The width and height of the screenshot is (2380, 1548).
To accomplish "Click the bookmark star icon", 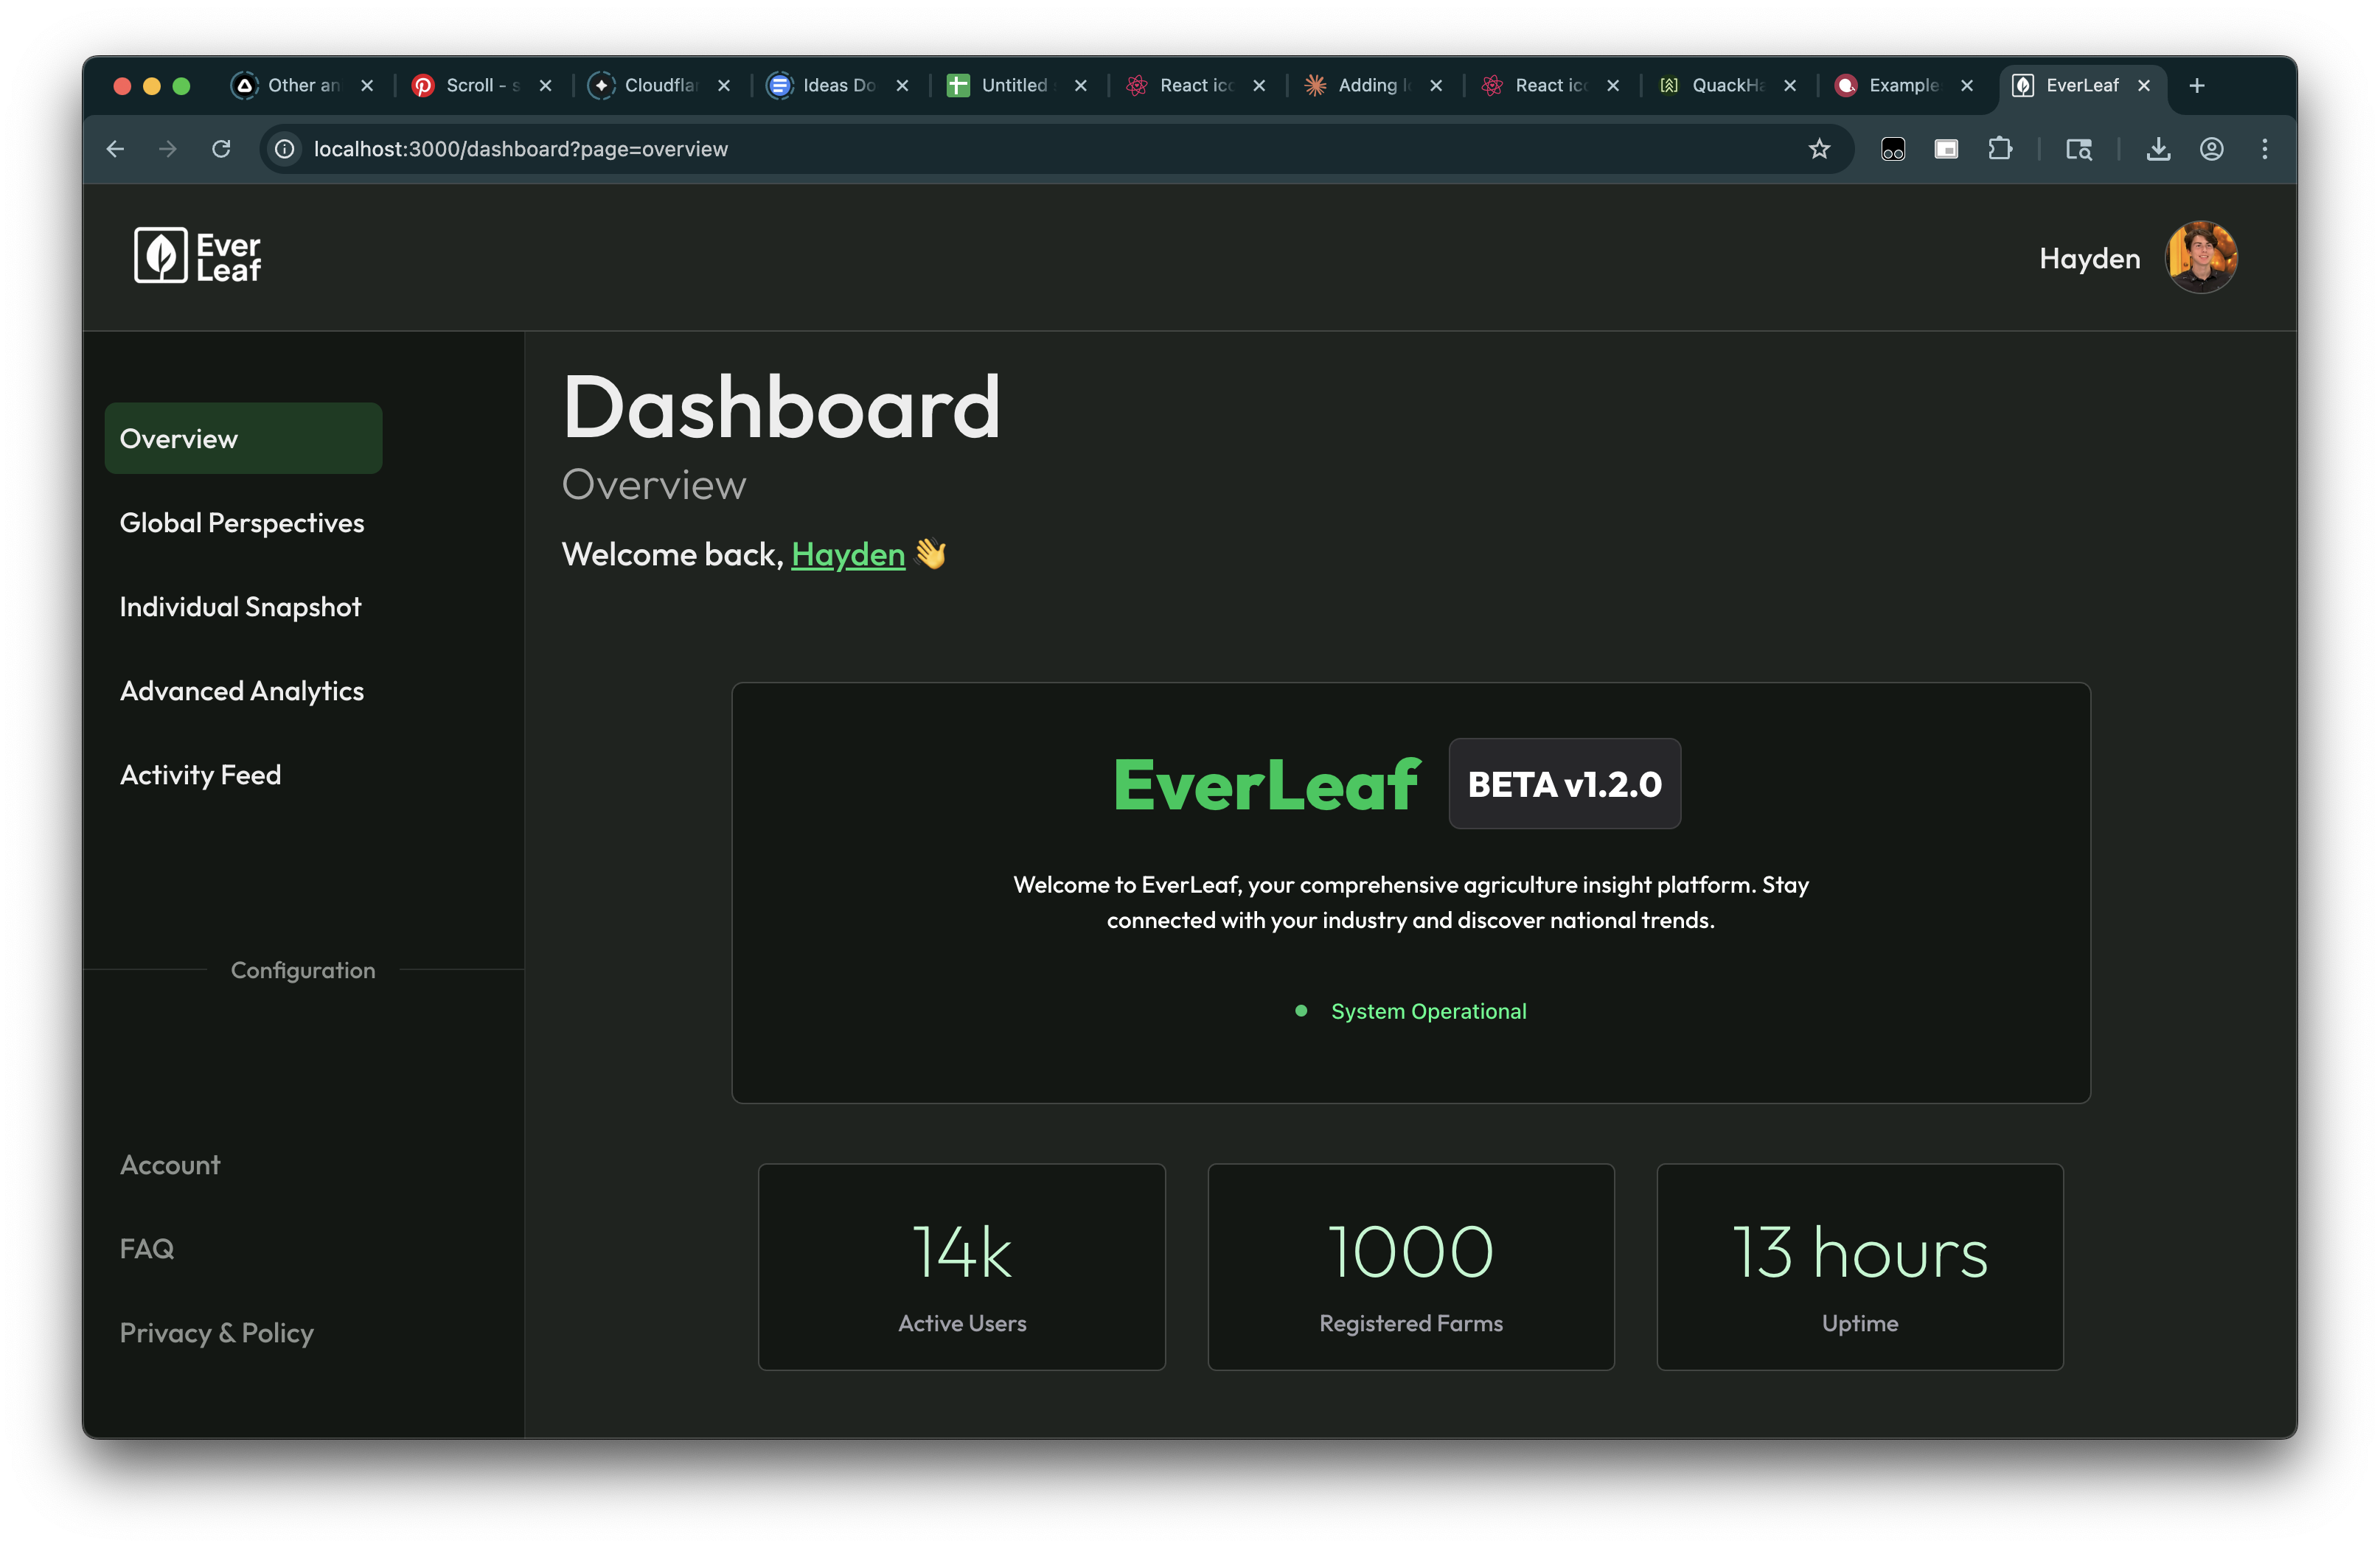I will click(x=1819, y=149).
